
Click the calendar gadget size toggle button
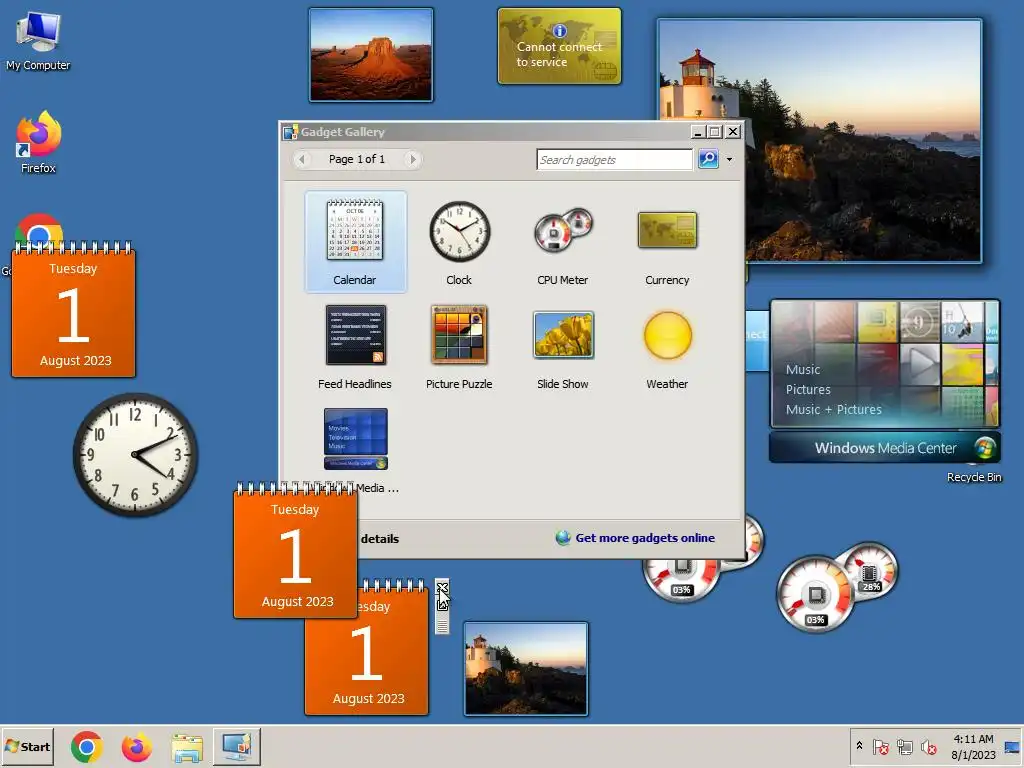[x=442, y=604]
